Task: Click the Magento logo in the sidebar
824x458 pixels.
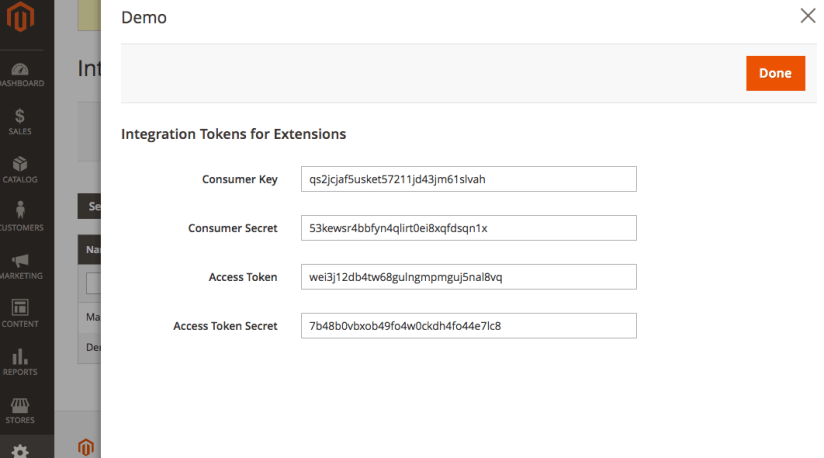Action: click(x=21, y=17)
